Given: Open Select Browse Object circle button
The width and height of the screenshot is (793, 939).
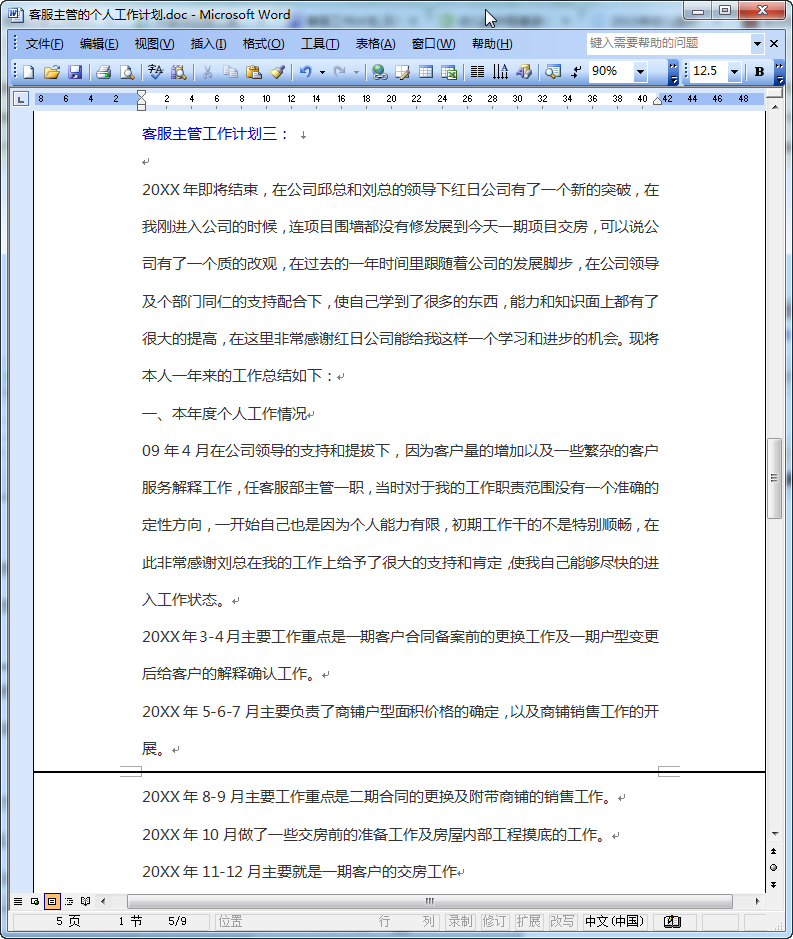Looking at the screenshot, I should click(x=773, y=868).
